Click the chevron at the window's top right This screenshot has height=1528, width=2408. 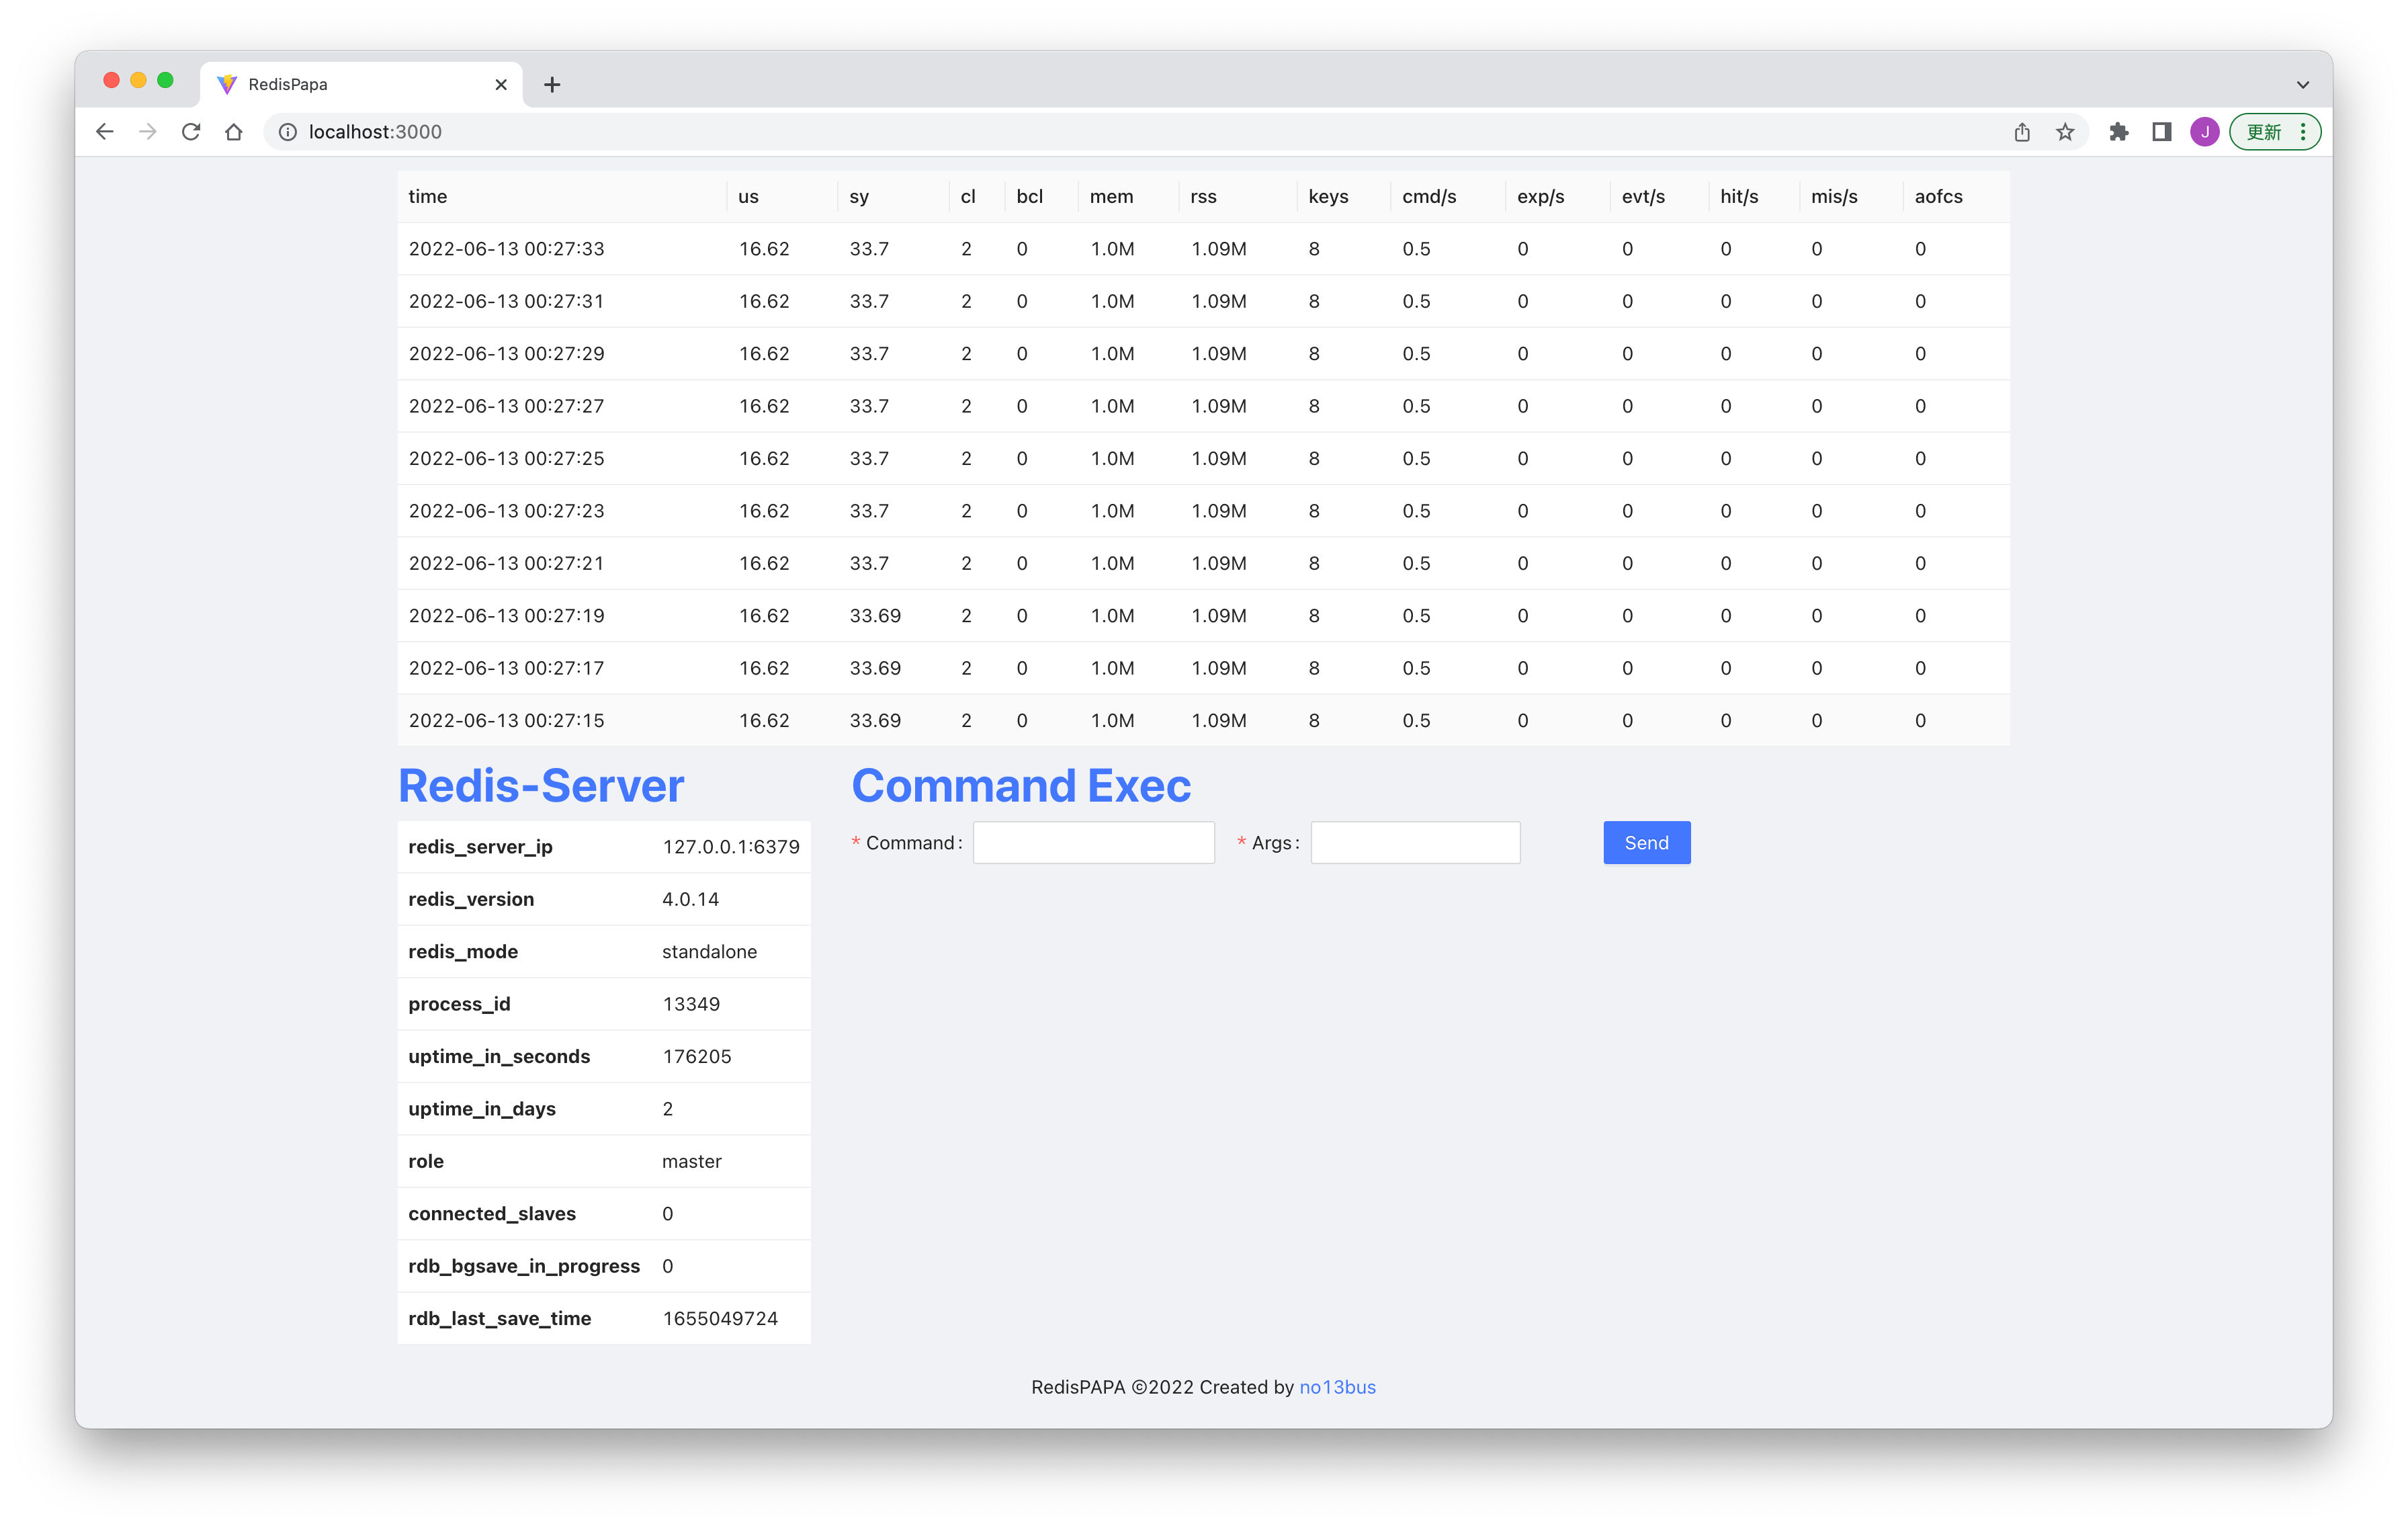pyautogui.click(x=2303, y=84)
